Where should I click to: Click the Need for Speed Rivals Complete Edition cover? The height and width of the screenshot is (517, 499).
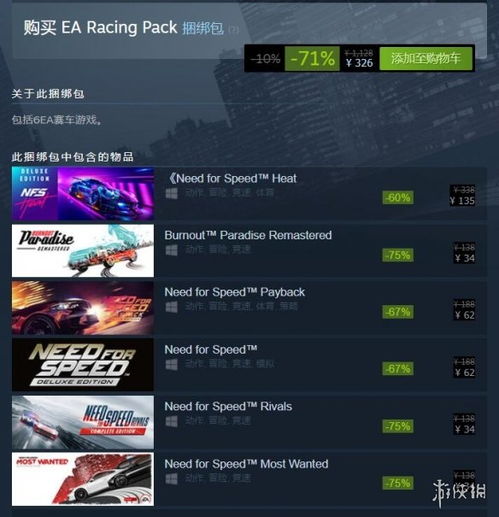pos(83,422)
